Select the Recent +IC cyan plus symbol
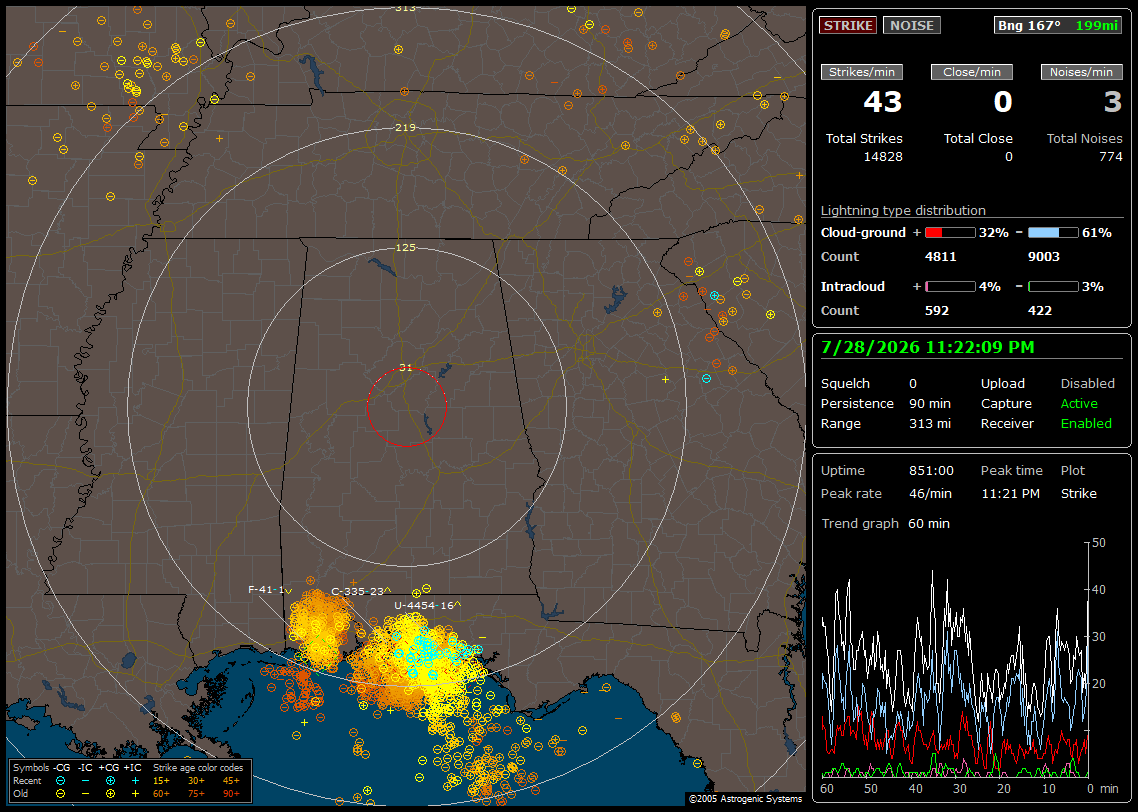Screen dimensions: 1138x812 (x=135, y=781)
